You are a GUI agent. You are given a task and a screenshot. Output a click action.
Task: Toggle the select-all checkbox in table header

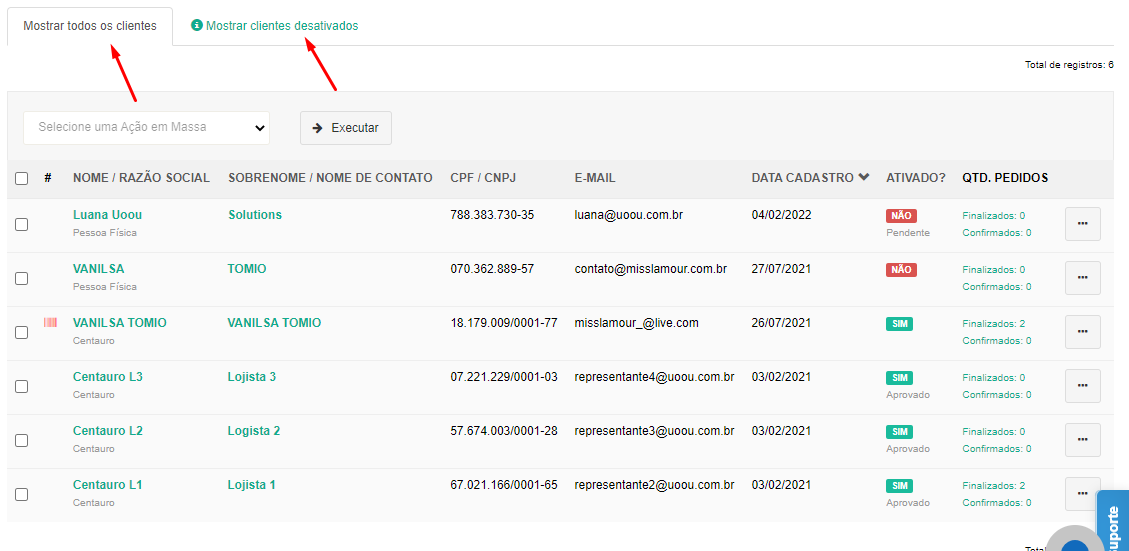[x=22, y=178]
